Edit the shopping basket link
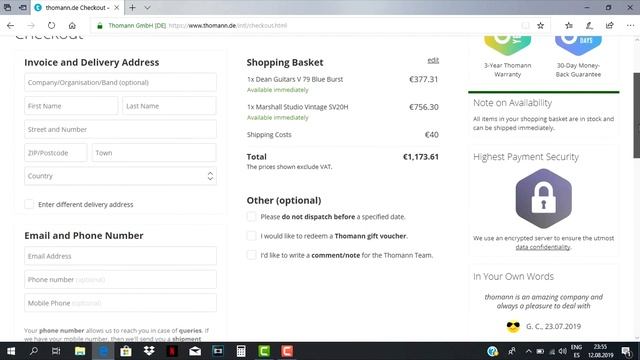The image size is (640, 360). click(433, 60)
